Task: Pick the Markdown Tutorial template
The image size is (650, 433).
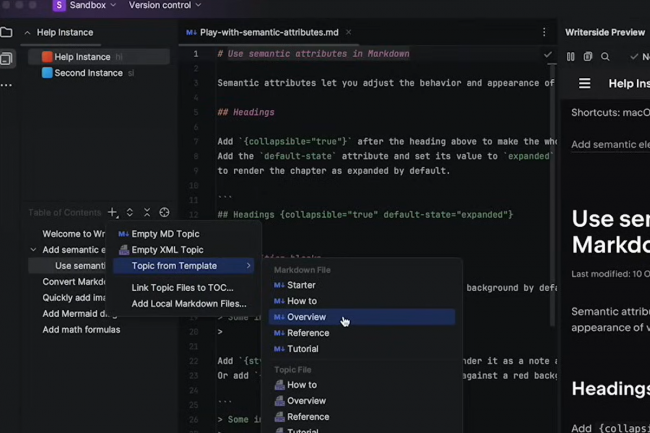Action: [362, 349]
